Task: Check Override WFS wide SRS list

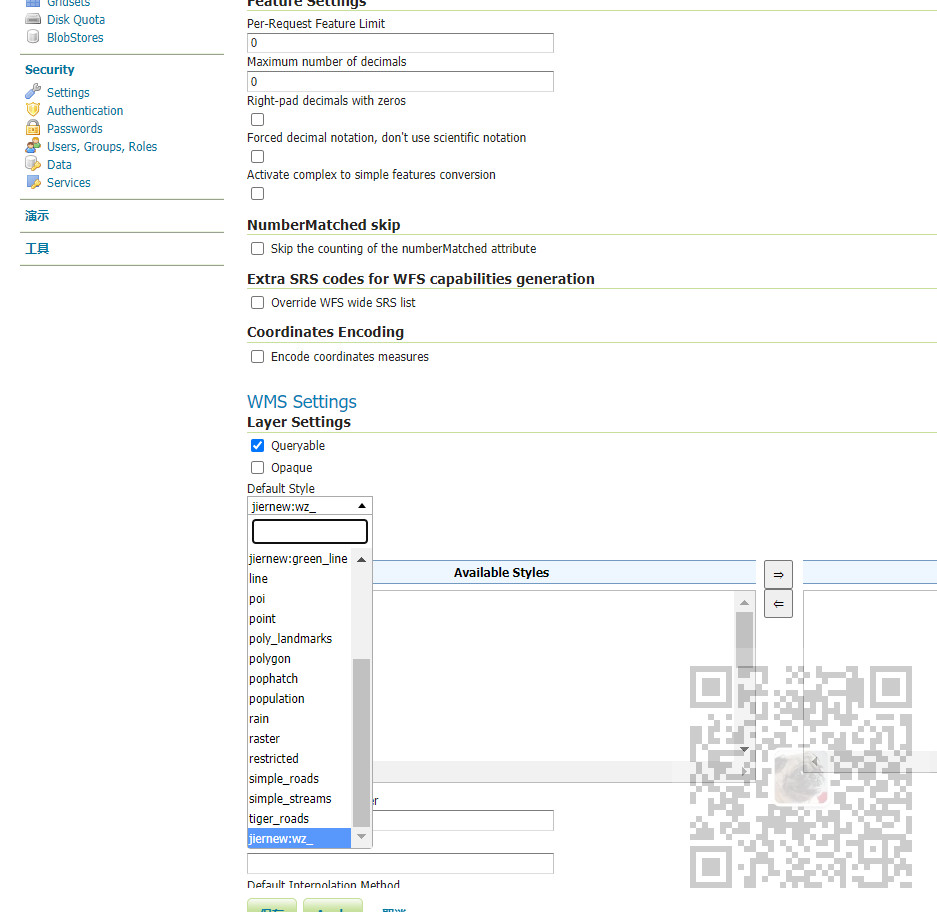Action: coord(258,302)
